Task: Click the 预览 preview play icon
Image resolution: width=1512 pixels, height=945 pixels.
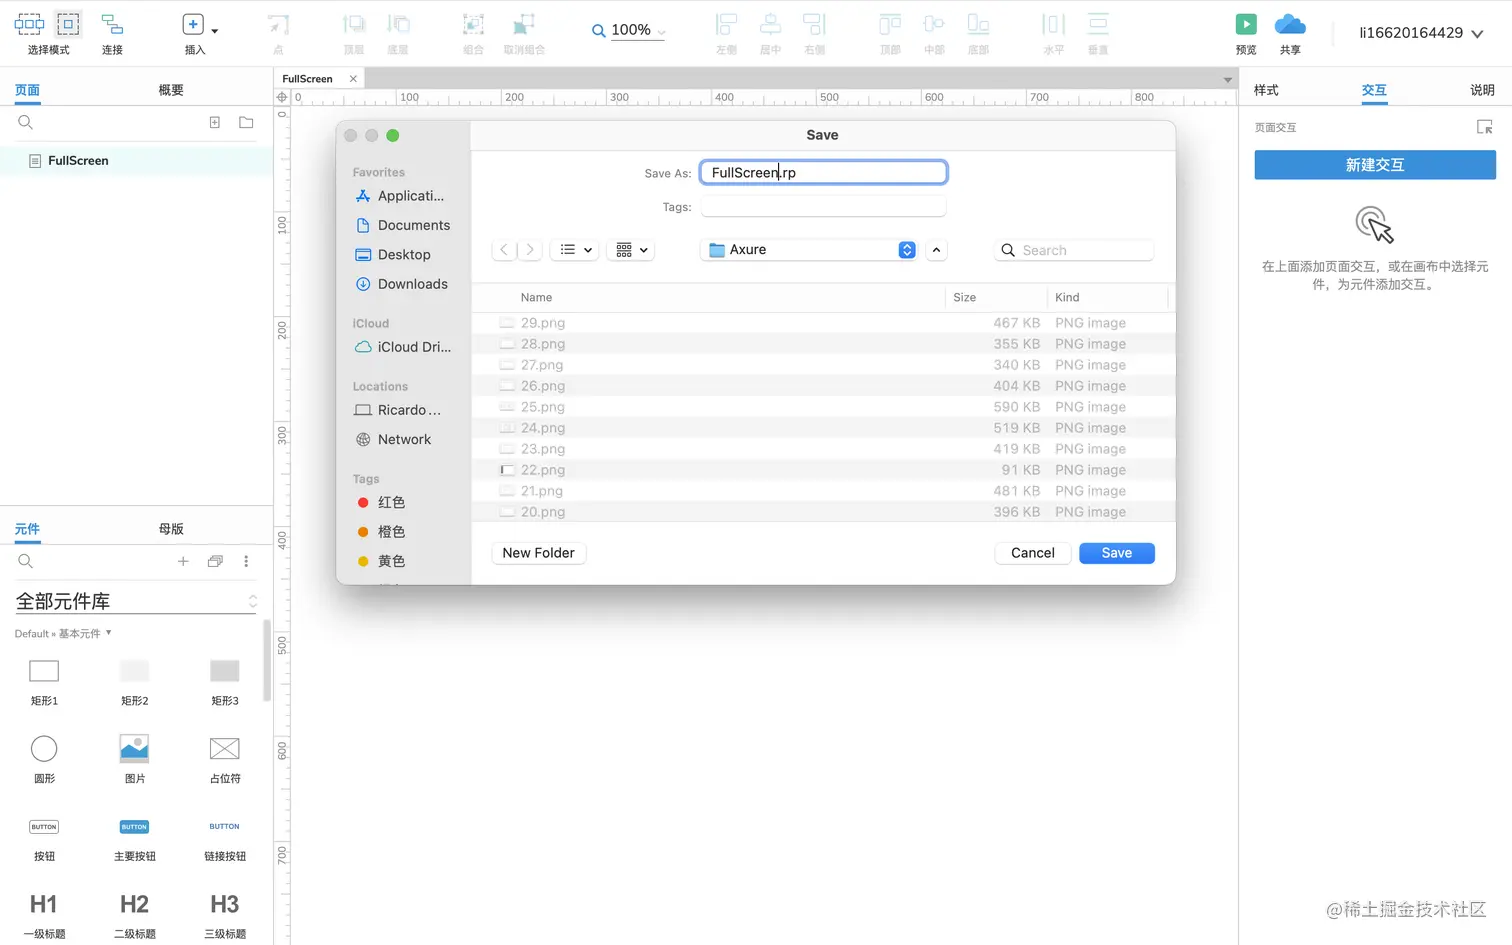Action: pyautogui.click(x=1246, y=24)
